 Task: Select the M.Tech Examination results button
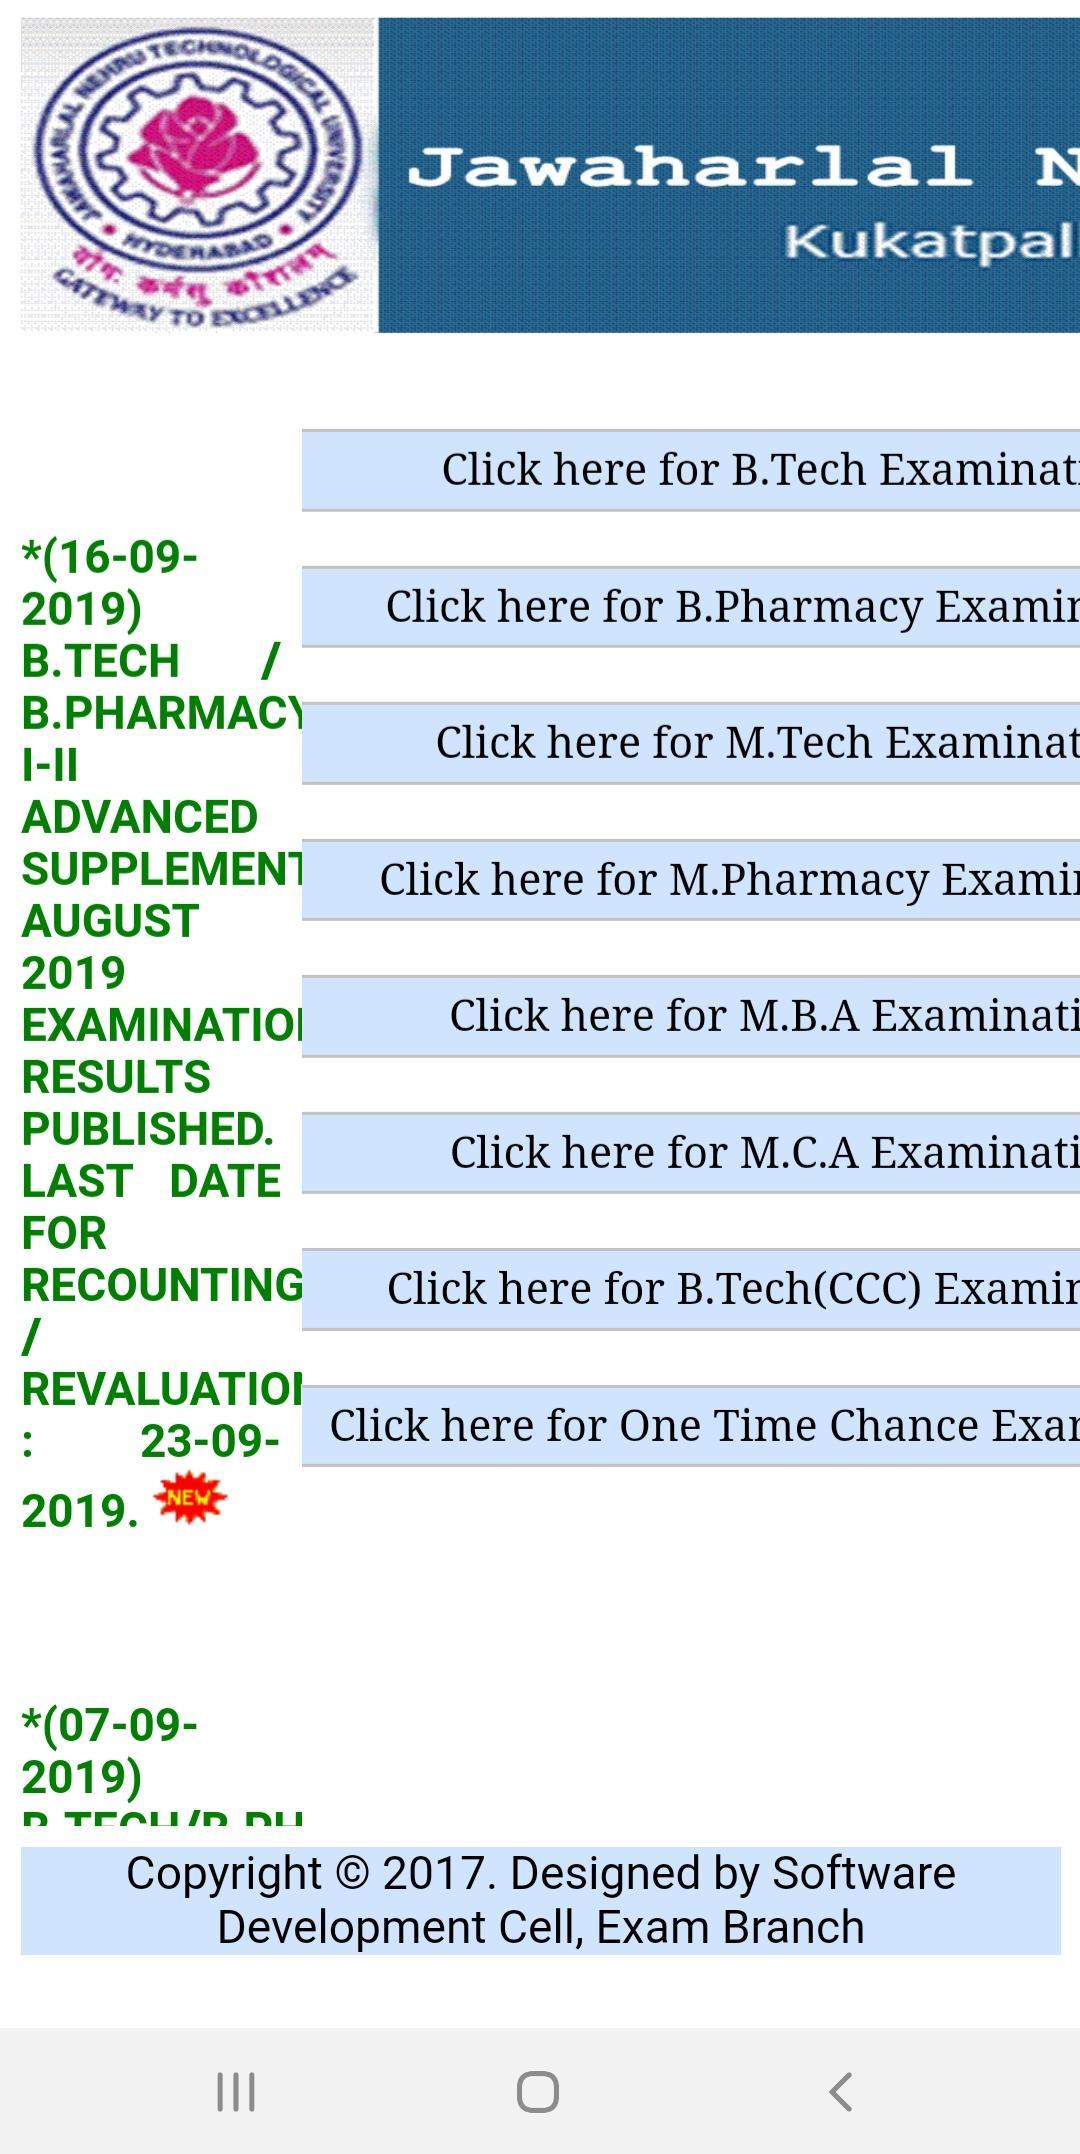click(x=692, y=743)
